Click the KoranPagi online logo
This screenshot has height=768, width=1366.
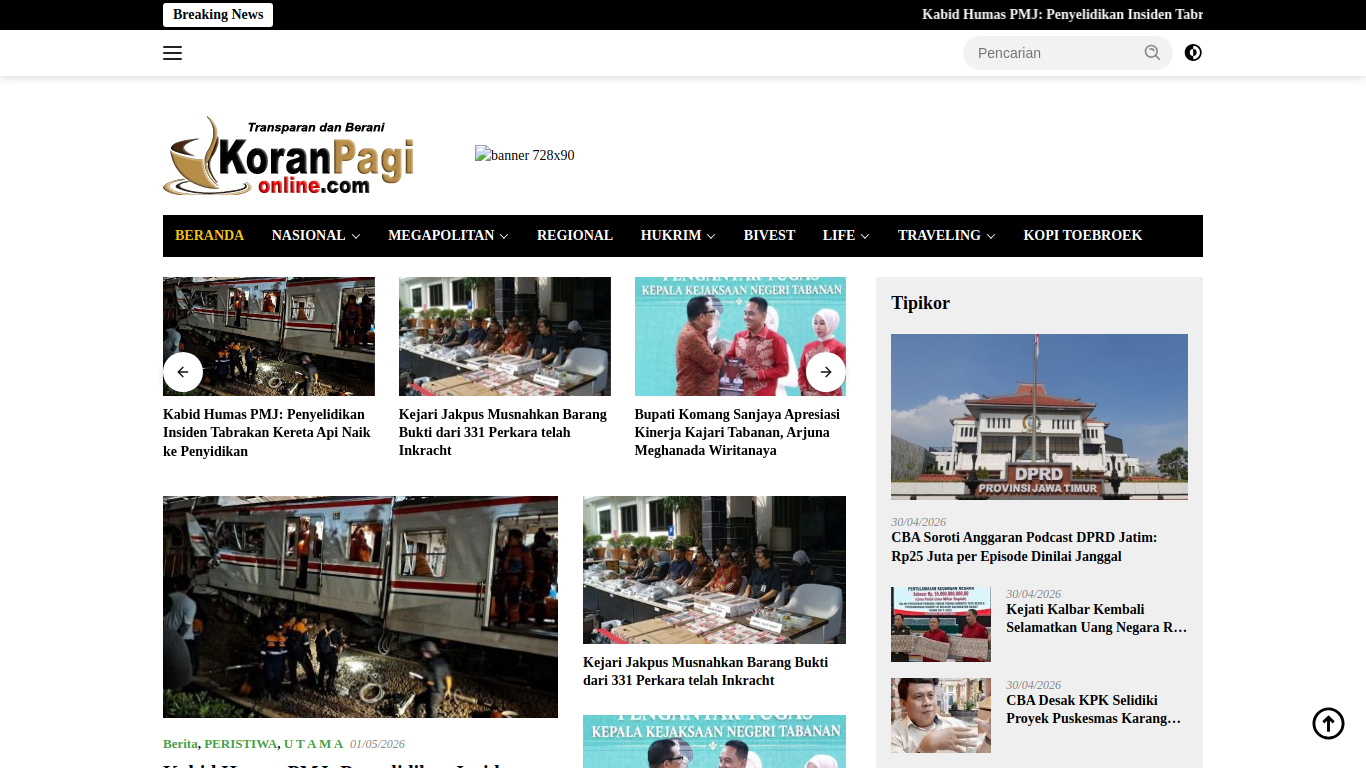click(x=288, y=156)
